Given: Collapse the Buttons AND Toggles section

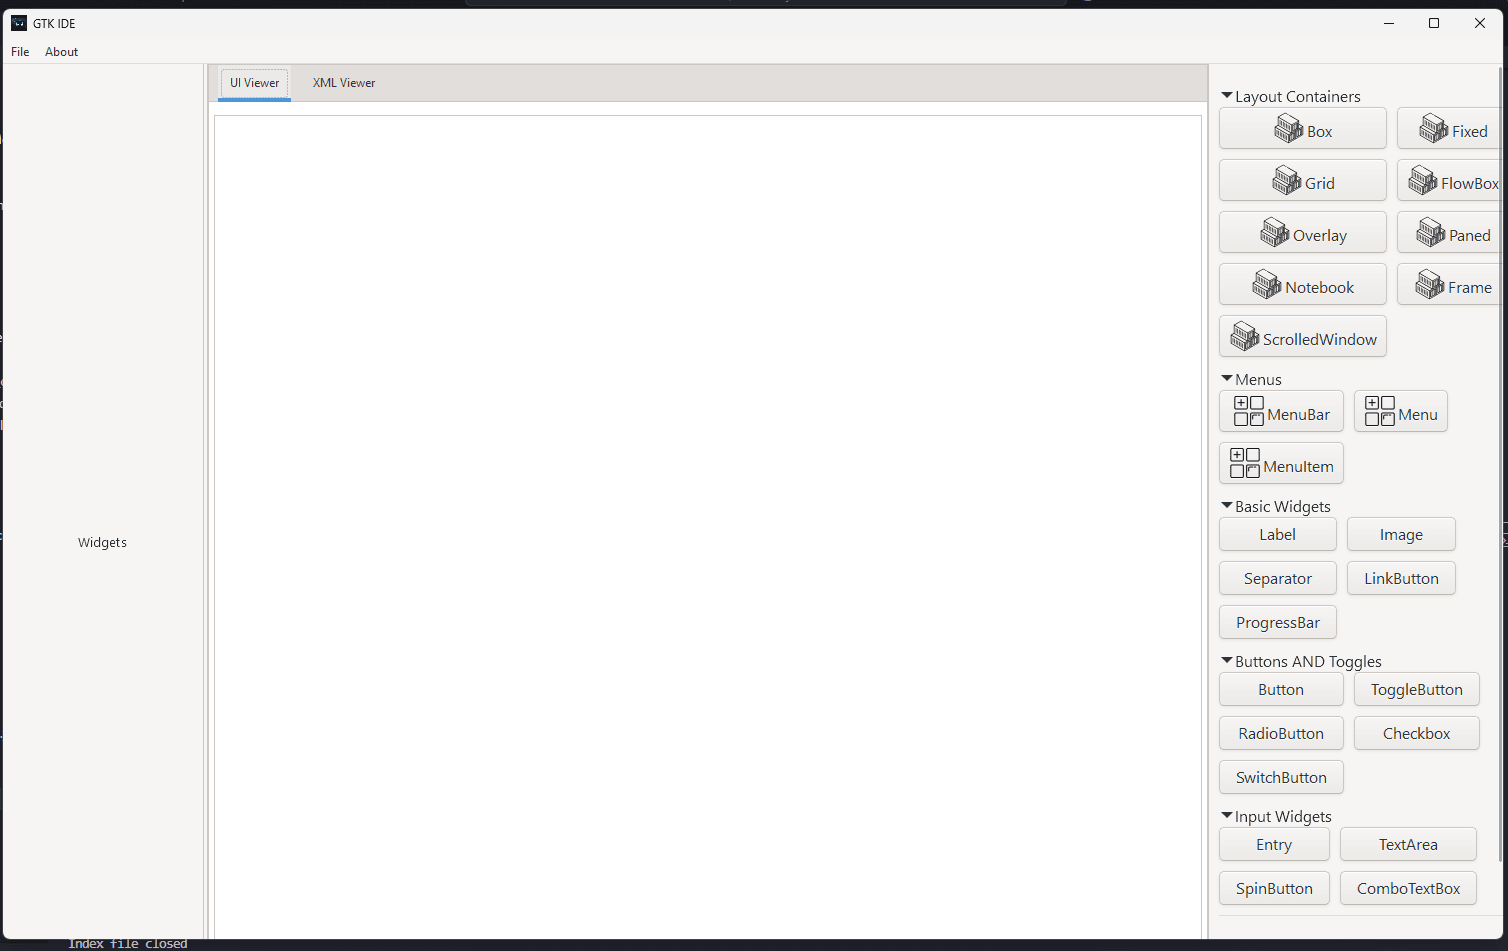Looking at the screenshot, I should 1227,660.
